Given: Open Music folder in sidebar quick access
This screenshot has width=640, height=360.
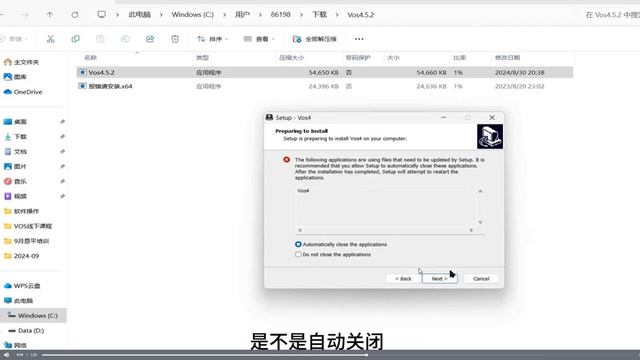Looking at the screenshot, I should click(15, 181).
